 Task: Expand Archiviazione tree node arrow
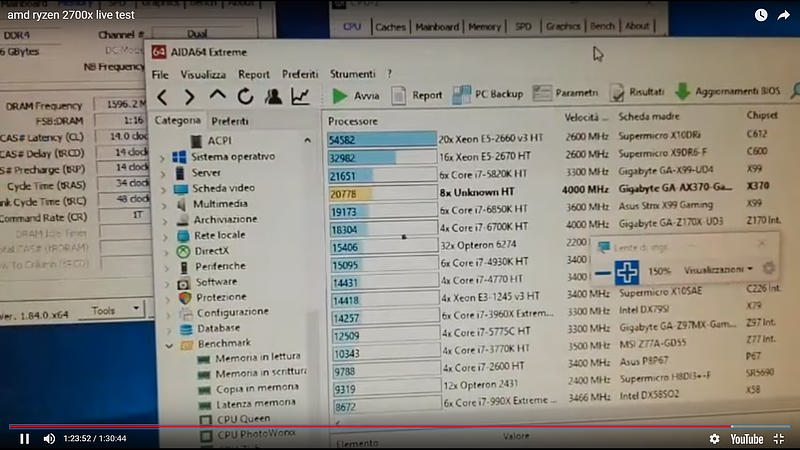click(x=165, y=221)
